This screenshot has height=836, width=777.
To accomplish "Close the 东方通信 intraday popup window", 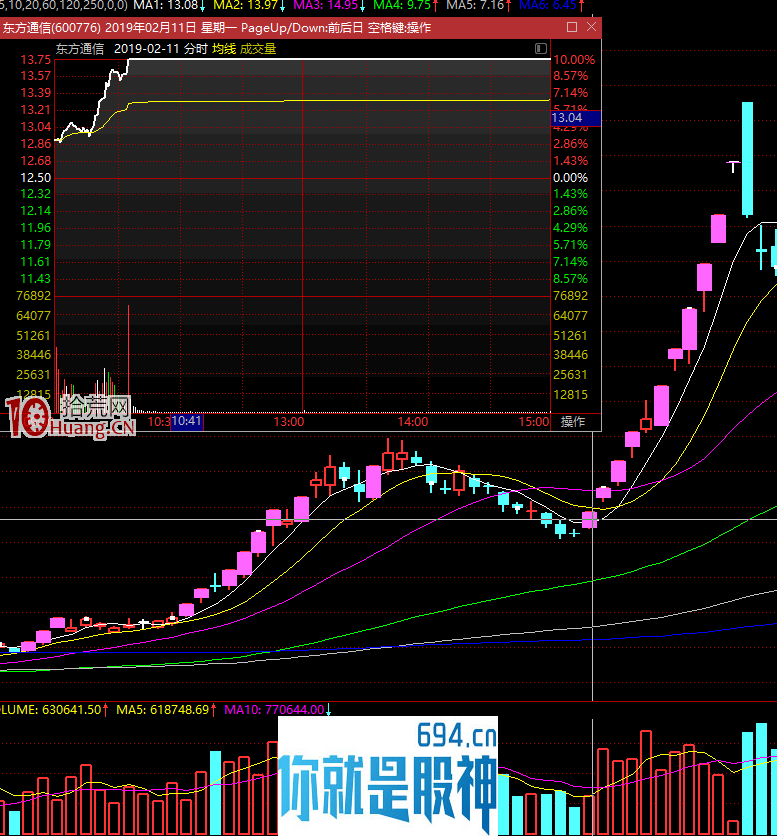I will click(591, 27).
